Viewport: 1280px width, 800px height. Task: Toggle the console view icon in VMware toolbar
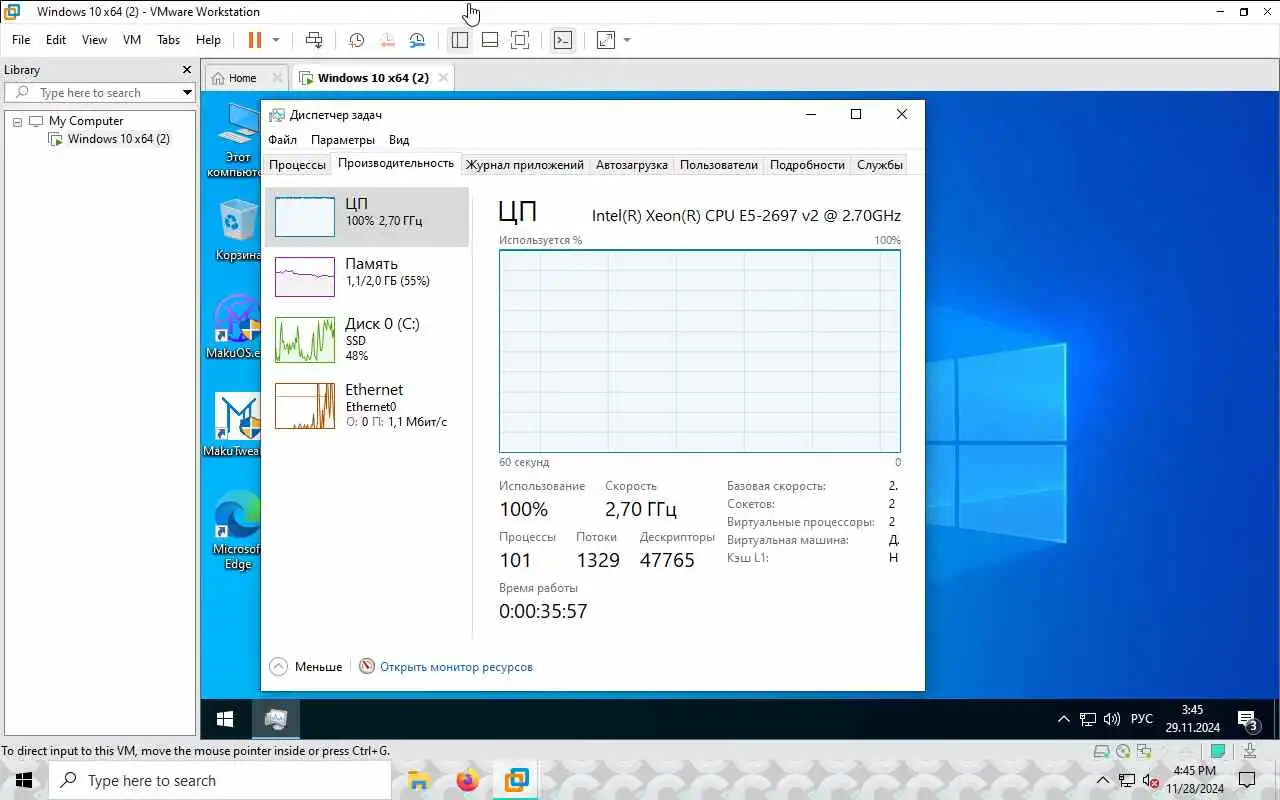point(563,40)
